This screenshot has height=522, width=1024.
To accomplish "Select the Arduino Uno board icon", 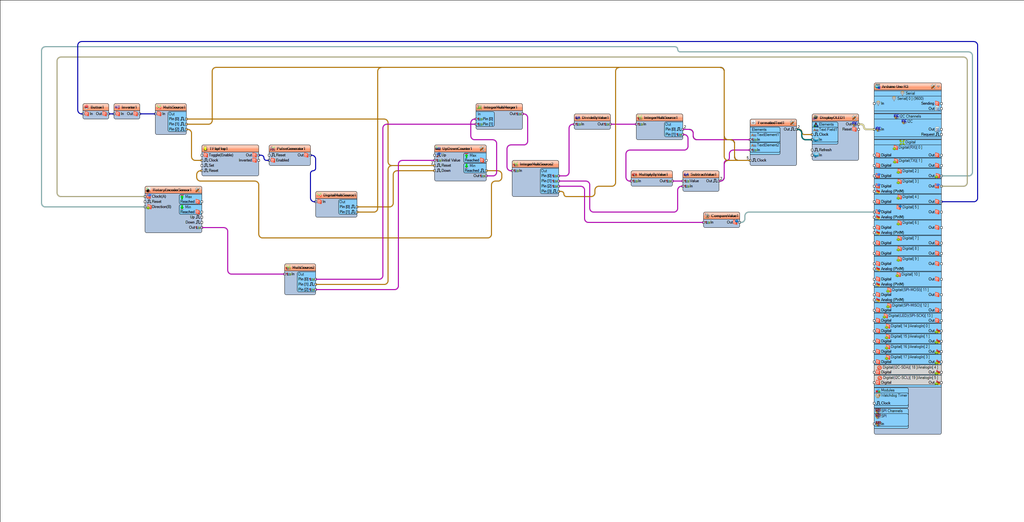I will (879, 86).
